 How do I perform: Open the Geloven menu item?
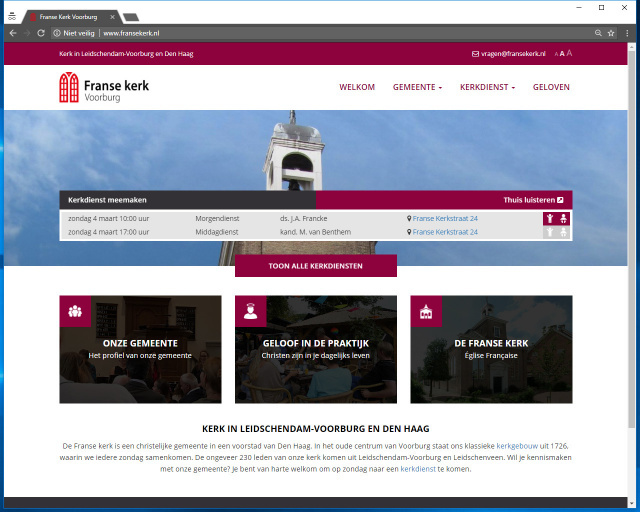(551, 87)
